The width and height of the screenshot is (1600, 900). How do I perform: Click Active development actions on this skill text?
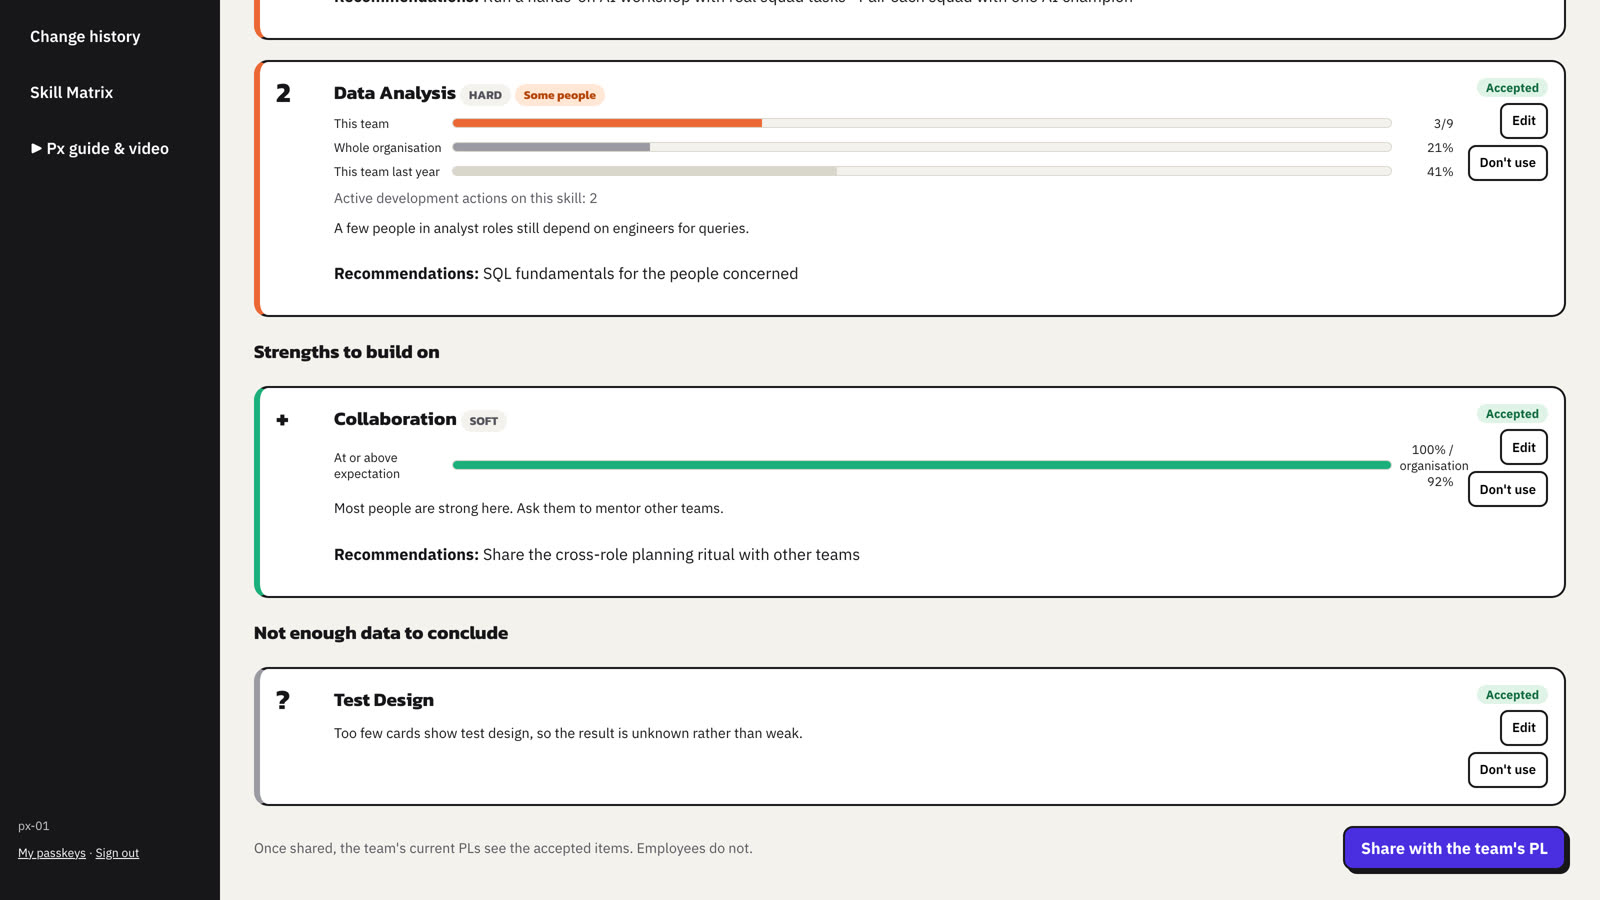(x=465, y=198)
